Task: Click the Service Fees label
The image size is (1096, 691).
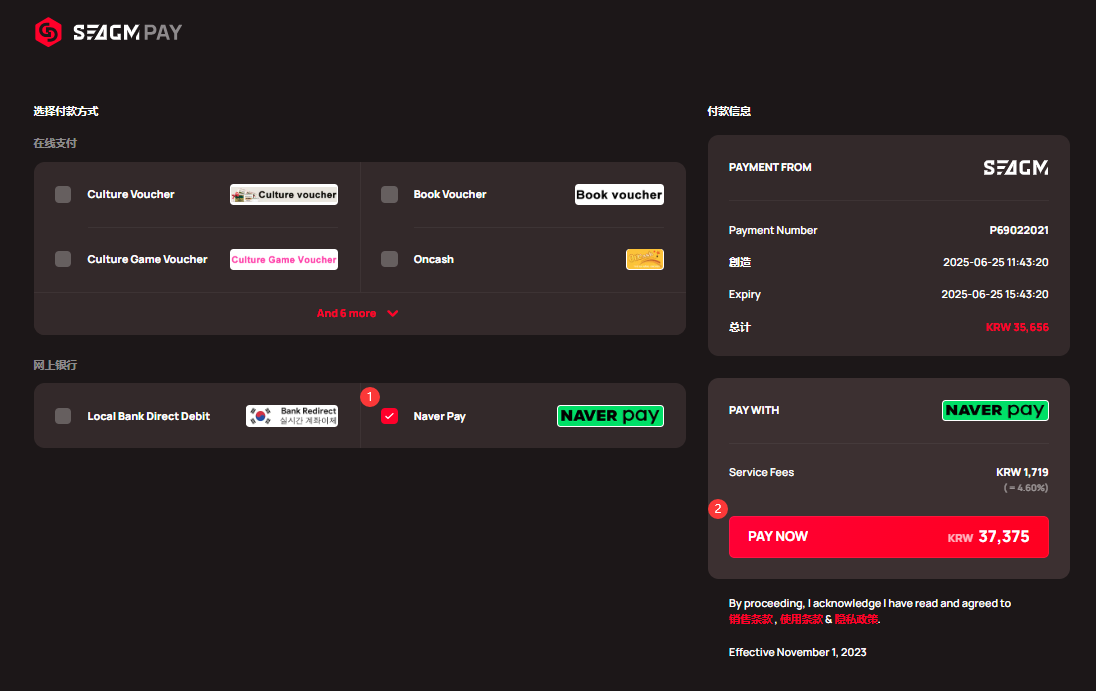Action: pyautogui.click(x=761, y=472)
